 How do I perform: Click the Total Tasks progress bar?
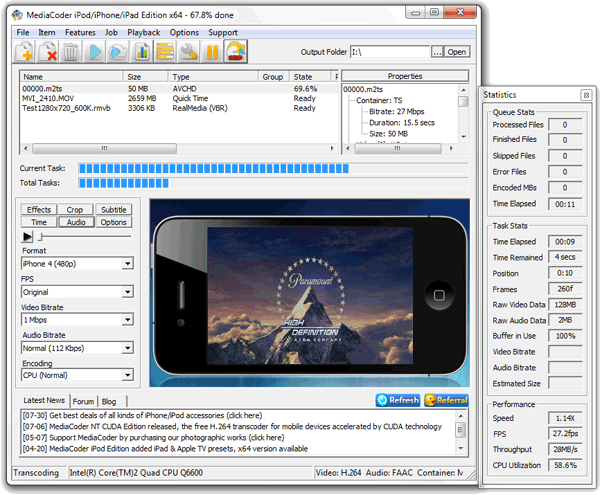click(273, 183)
